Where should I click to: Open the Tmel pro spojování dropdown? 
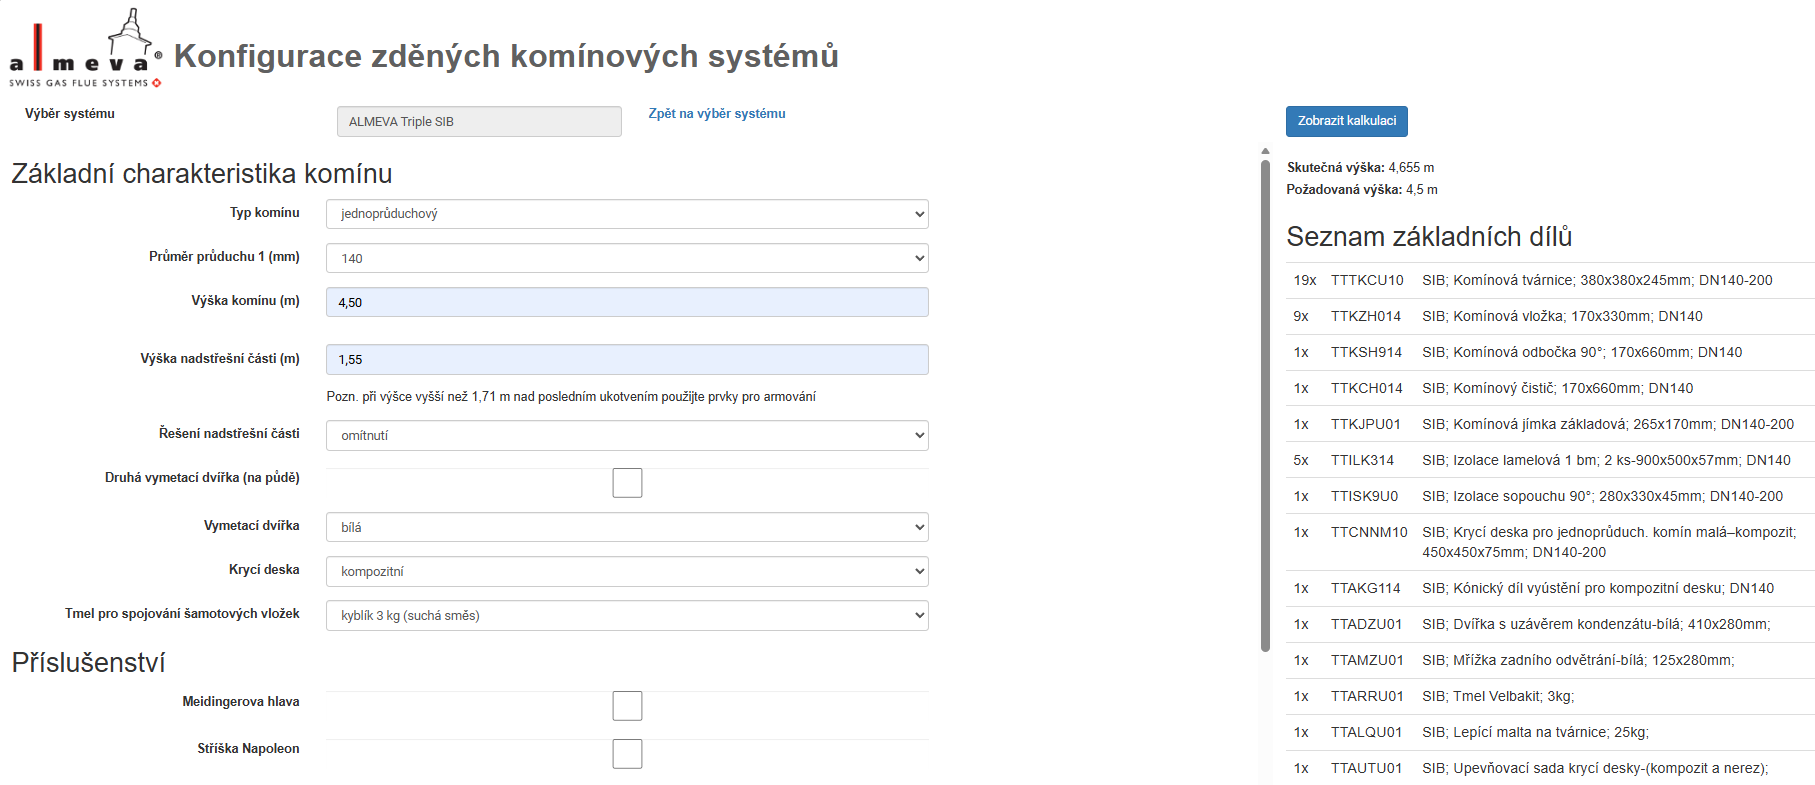(627, 615)
